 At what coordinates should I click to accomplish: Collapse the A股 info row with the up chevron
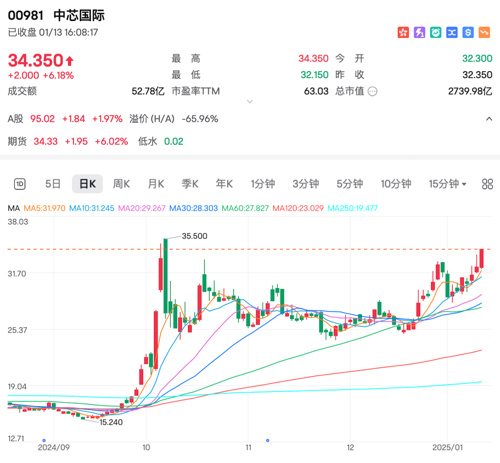click(489, 119)
